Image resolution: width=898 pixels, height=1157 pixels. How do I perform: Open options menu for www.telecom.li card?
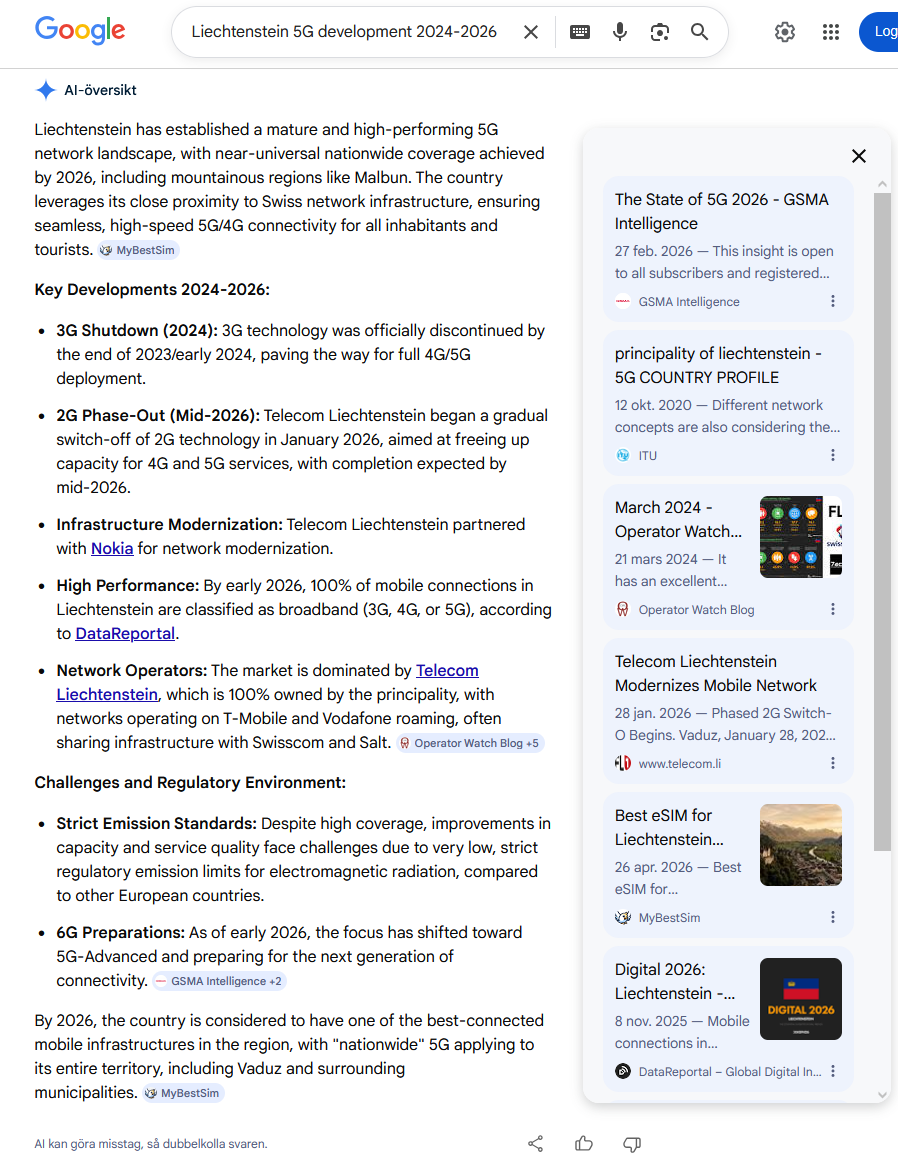(833, 763)
